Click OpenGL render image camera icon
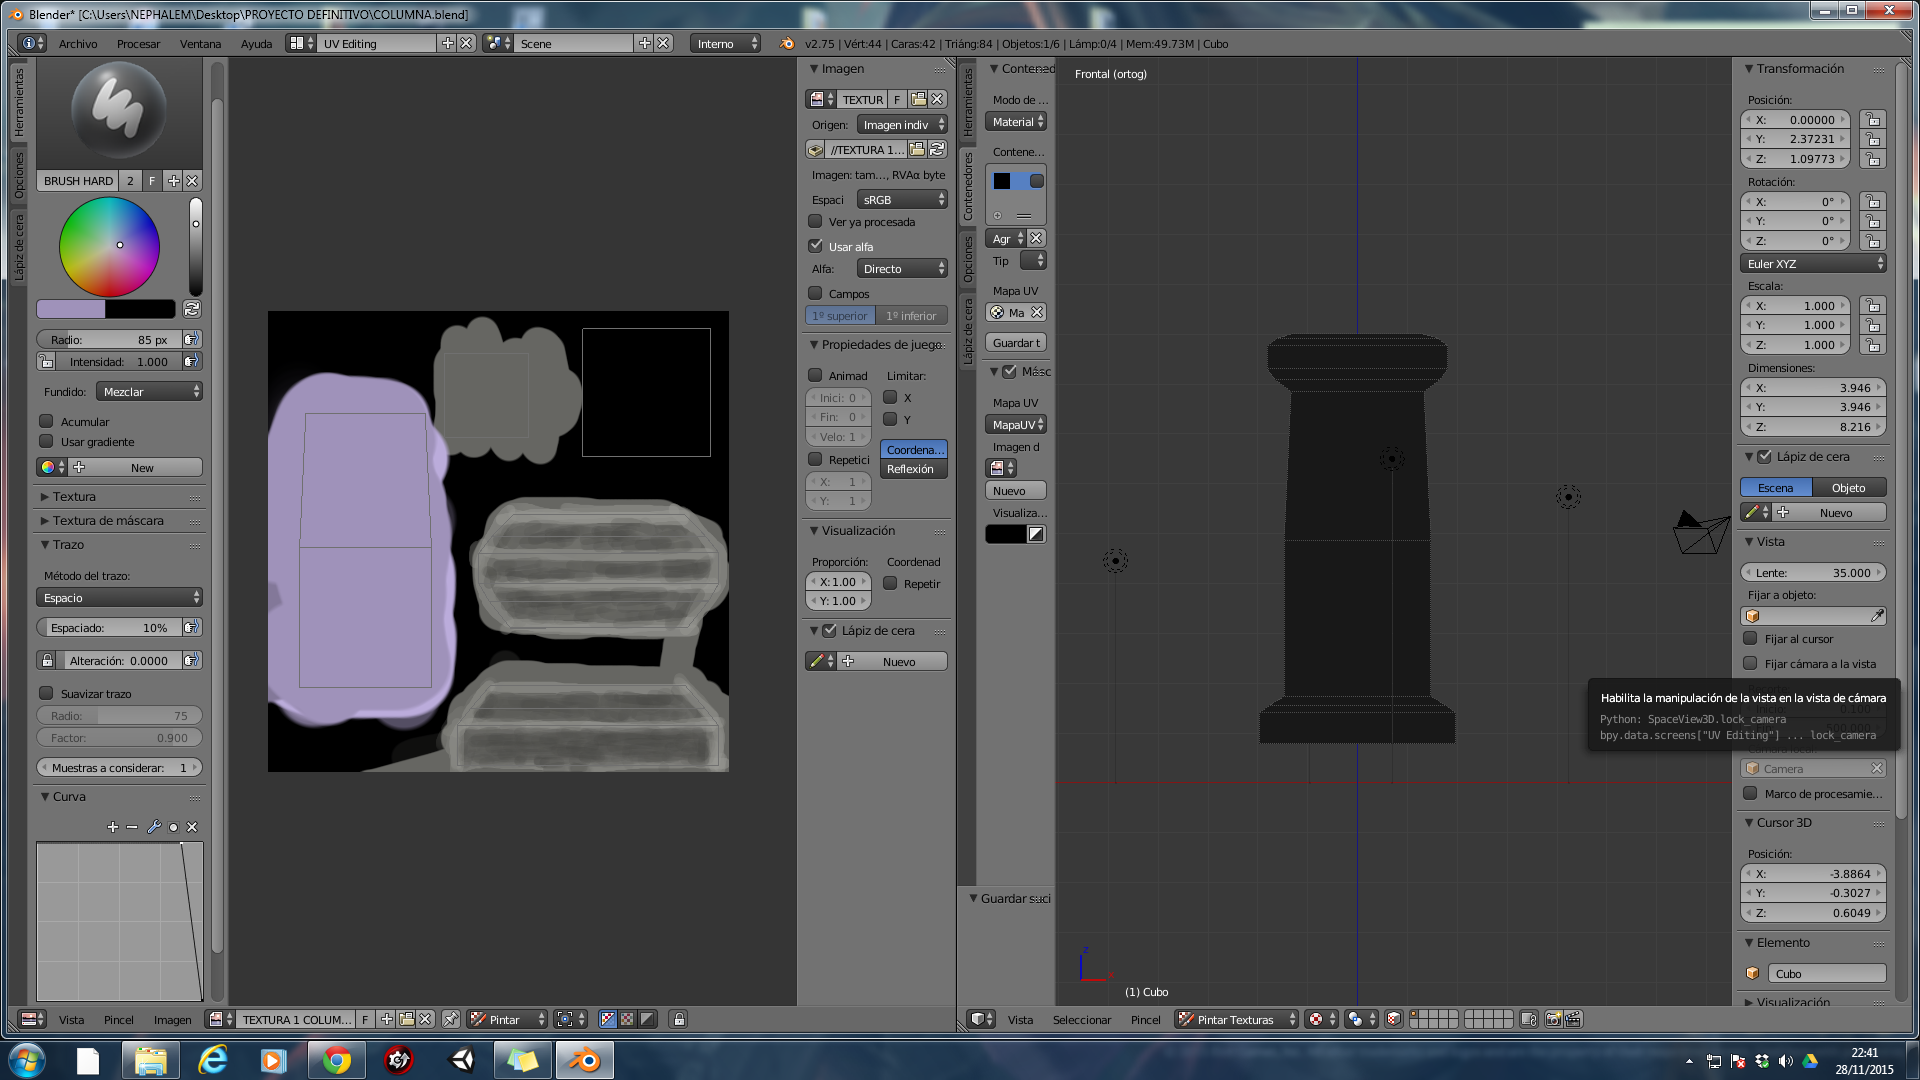Screen dimensions: 1920x1080 click(x=1553, y=1019)
